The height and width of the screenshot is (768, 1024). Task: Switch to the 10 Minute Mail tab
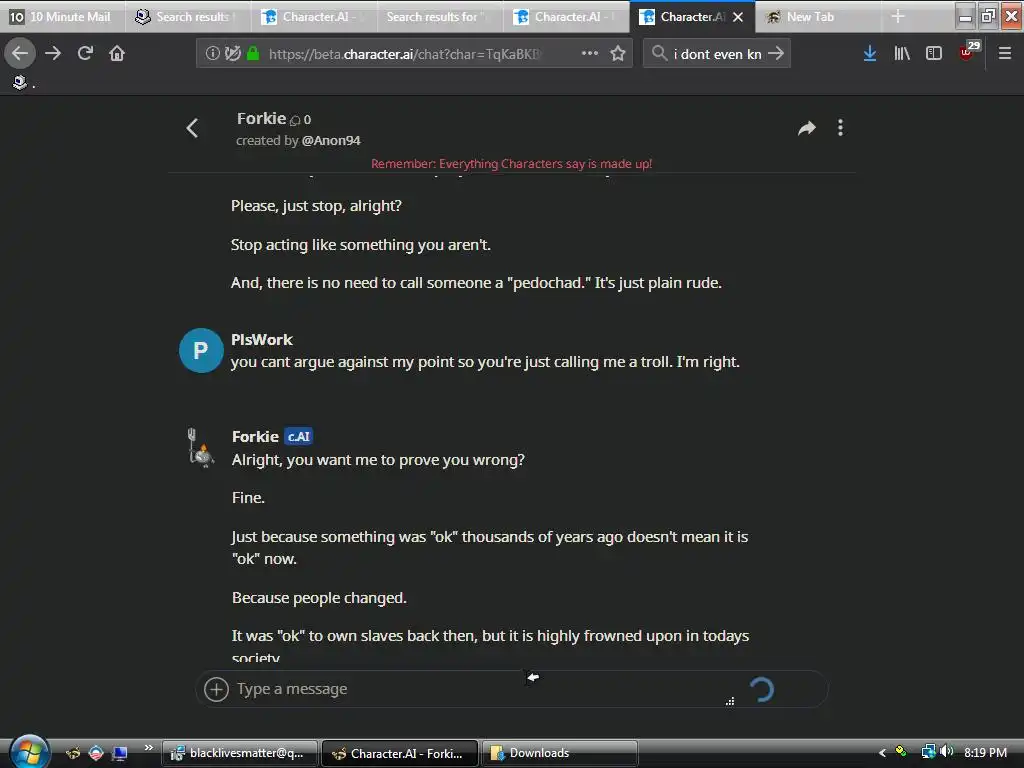63,16
